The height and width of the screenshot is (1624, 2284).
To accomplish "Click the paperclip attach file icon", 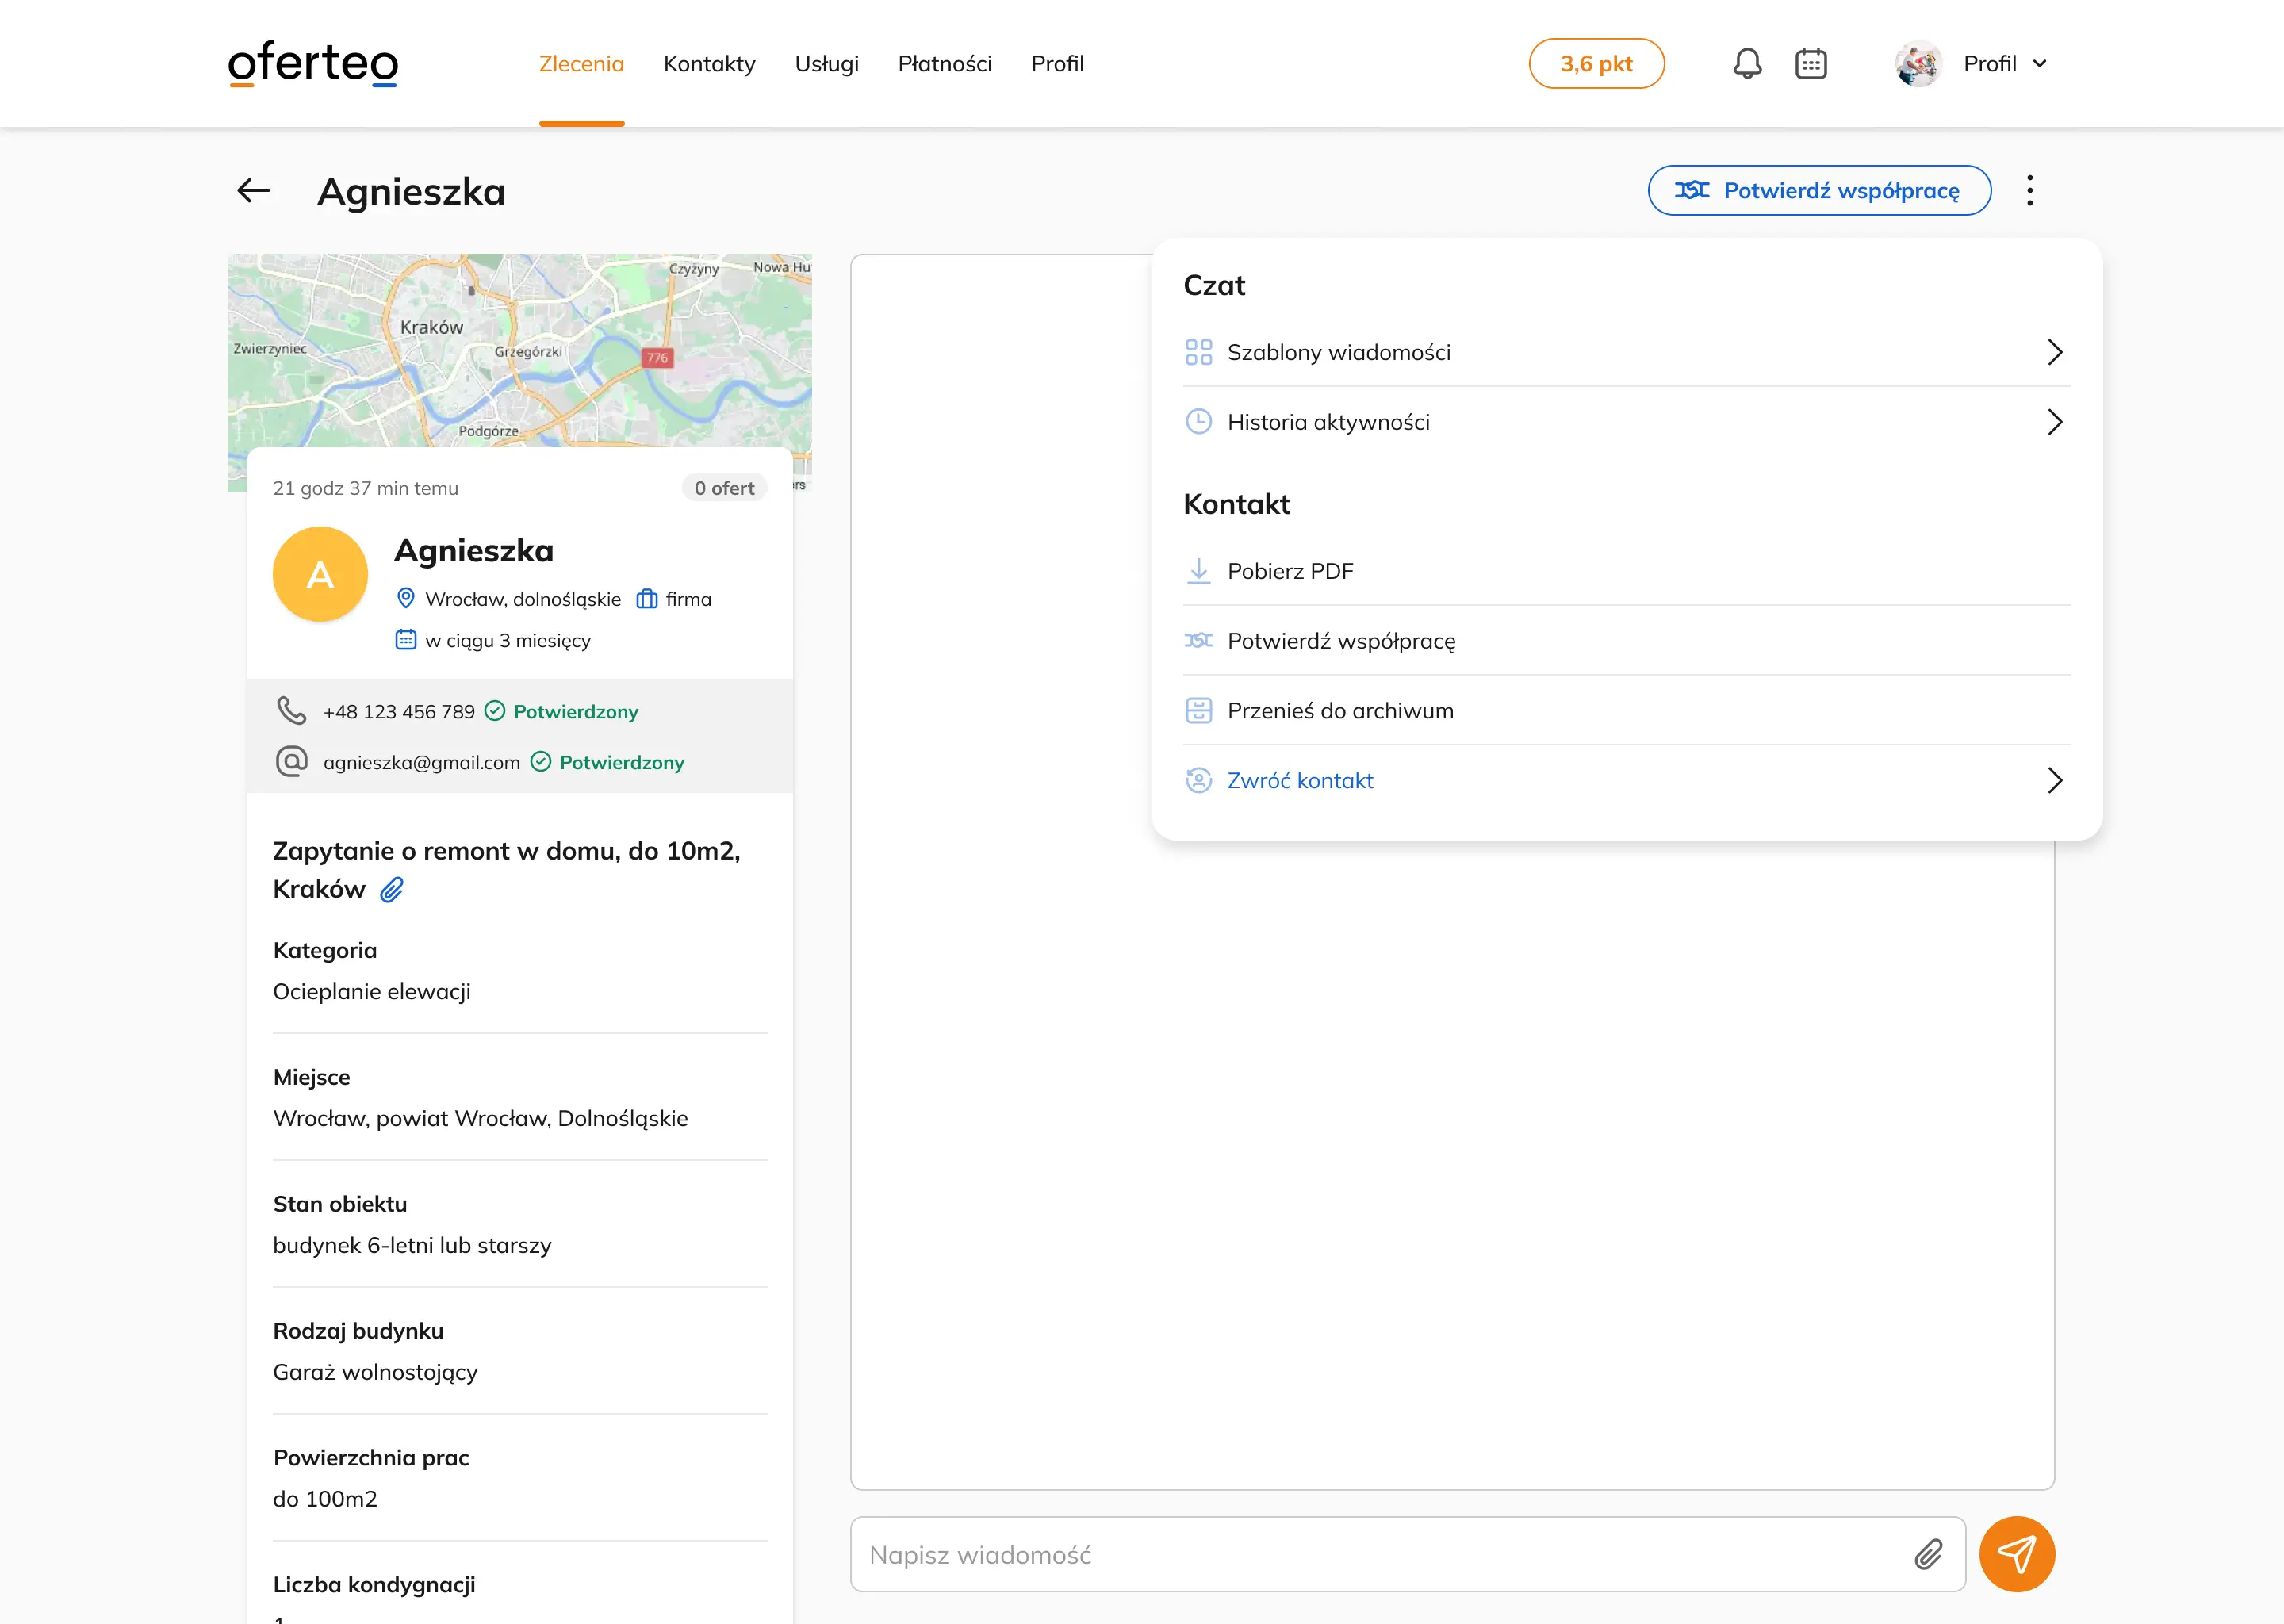I will pos(1928,1554).
